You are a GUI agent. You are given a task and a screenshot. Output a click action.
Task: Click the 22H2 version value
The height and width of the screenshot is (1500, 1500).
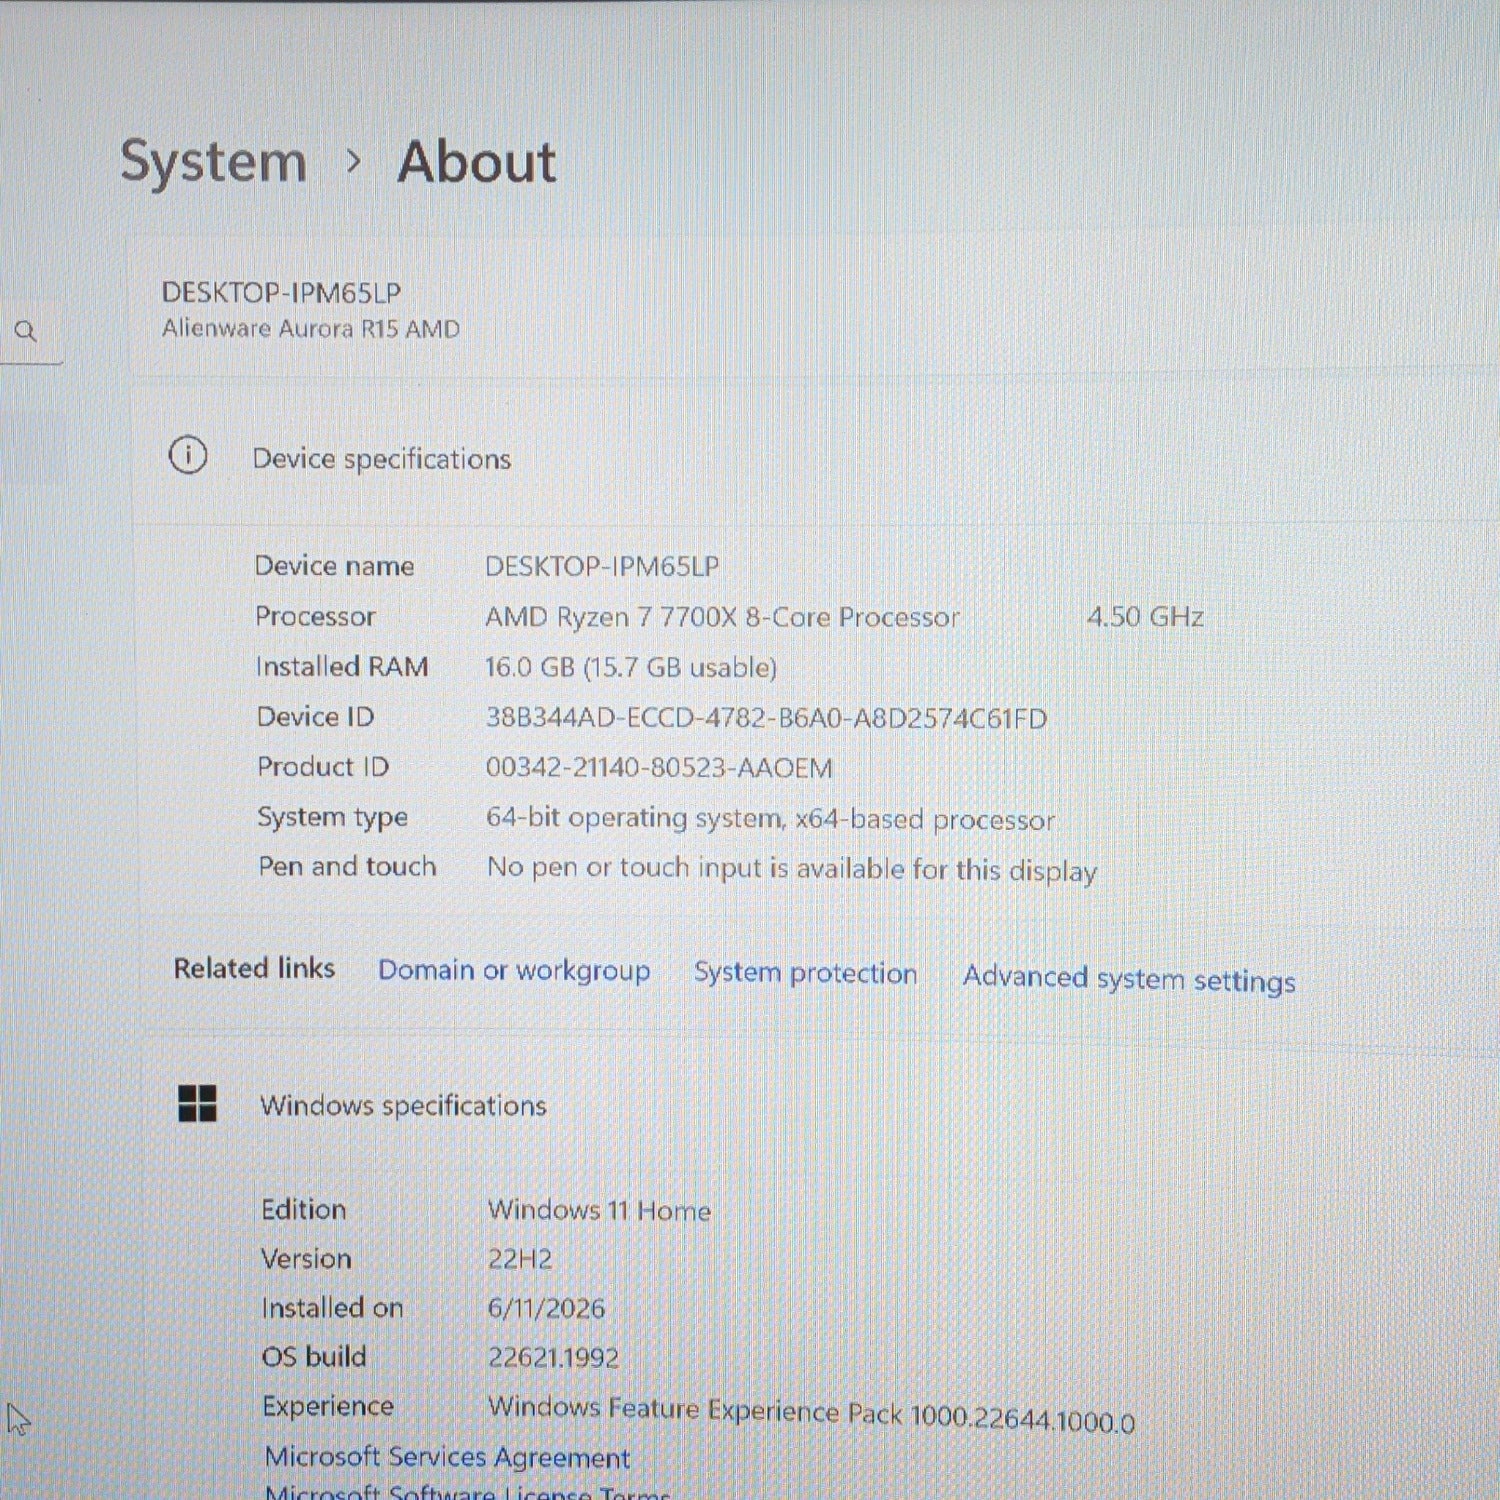click(520, 1259)
